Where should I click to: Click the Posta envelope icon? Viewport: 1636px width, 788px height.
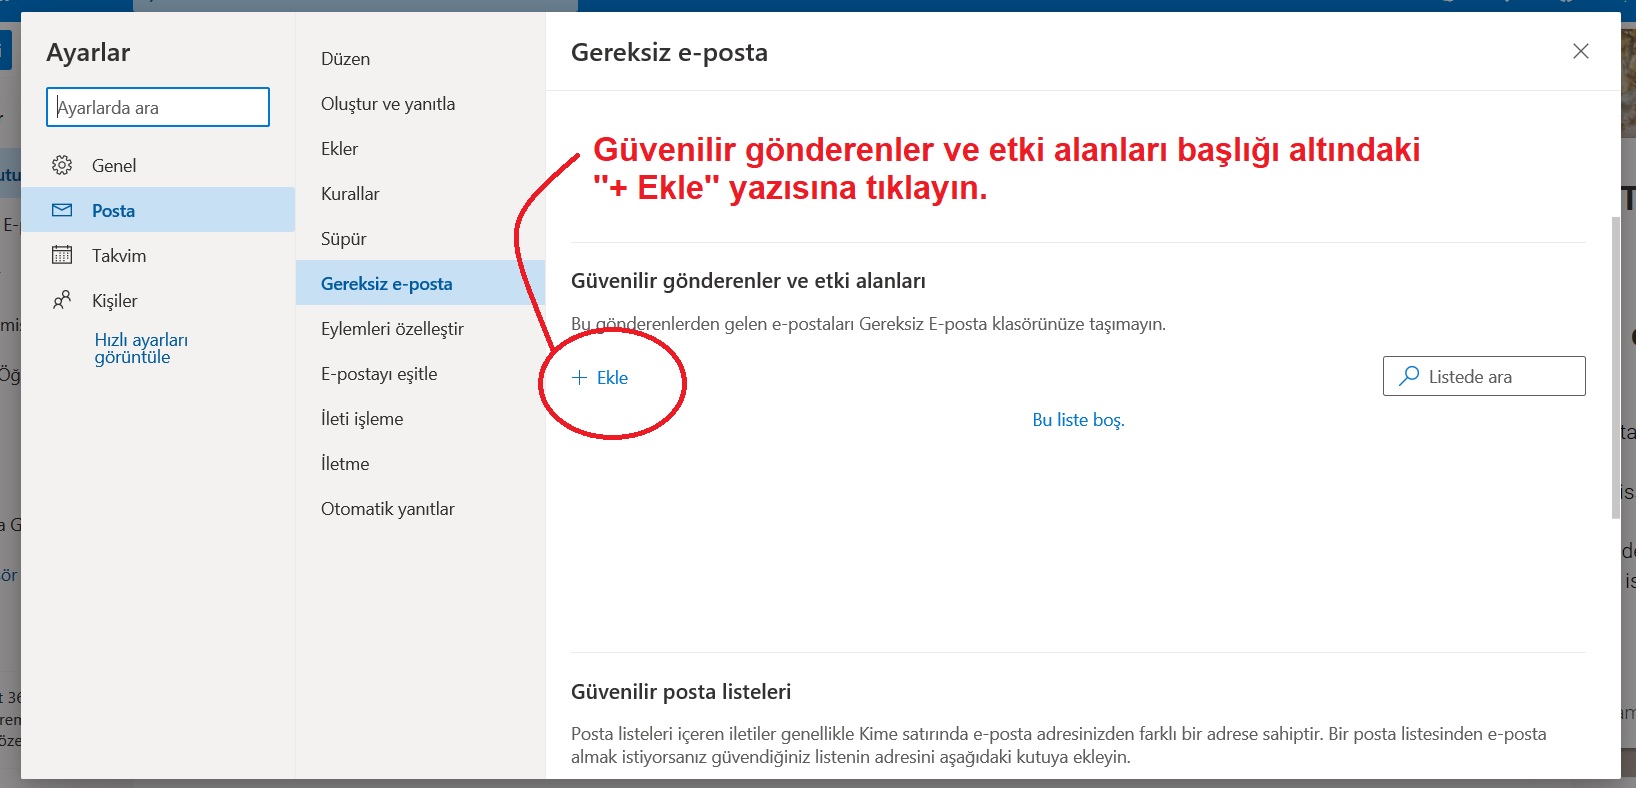click(x=62, y=210)
